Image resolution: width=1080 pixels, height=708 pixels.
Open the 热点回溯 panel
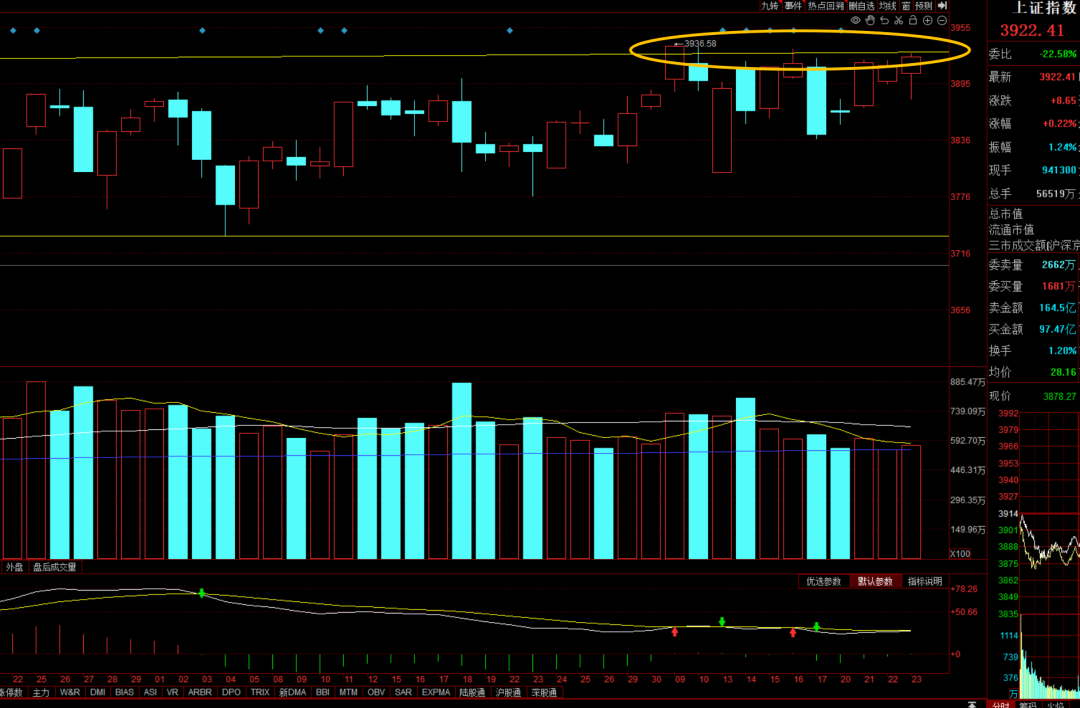[x=825, y=6]
